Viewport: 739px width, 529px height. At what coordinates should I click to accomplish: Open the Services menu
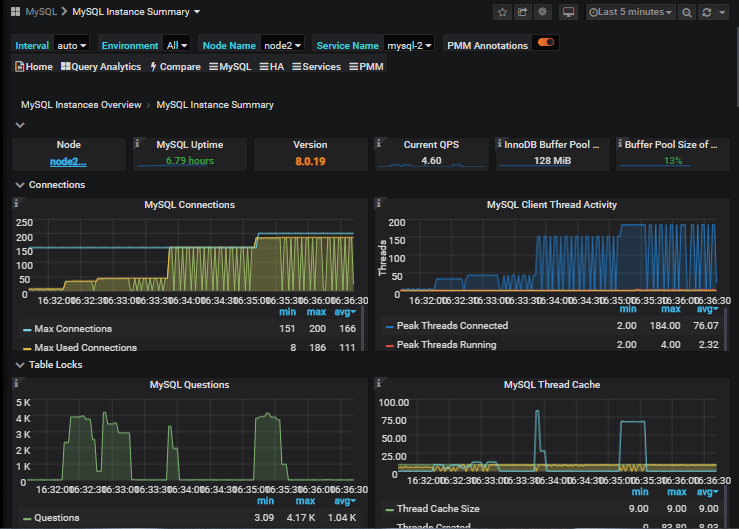[316, 66]
